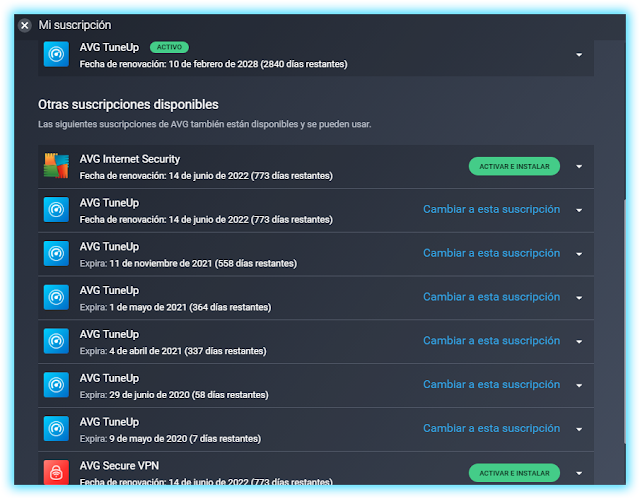Image resolution: width=640 pixels, height=499 pixels.
Task: Click TuneUp icon expiring 9 de mayo 2020
Action: click(56, 428)
